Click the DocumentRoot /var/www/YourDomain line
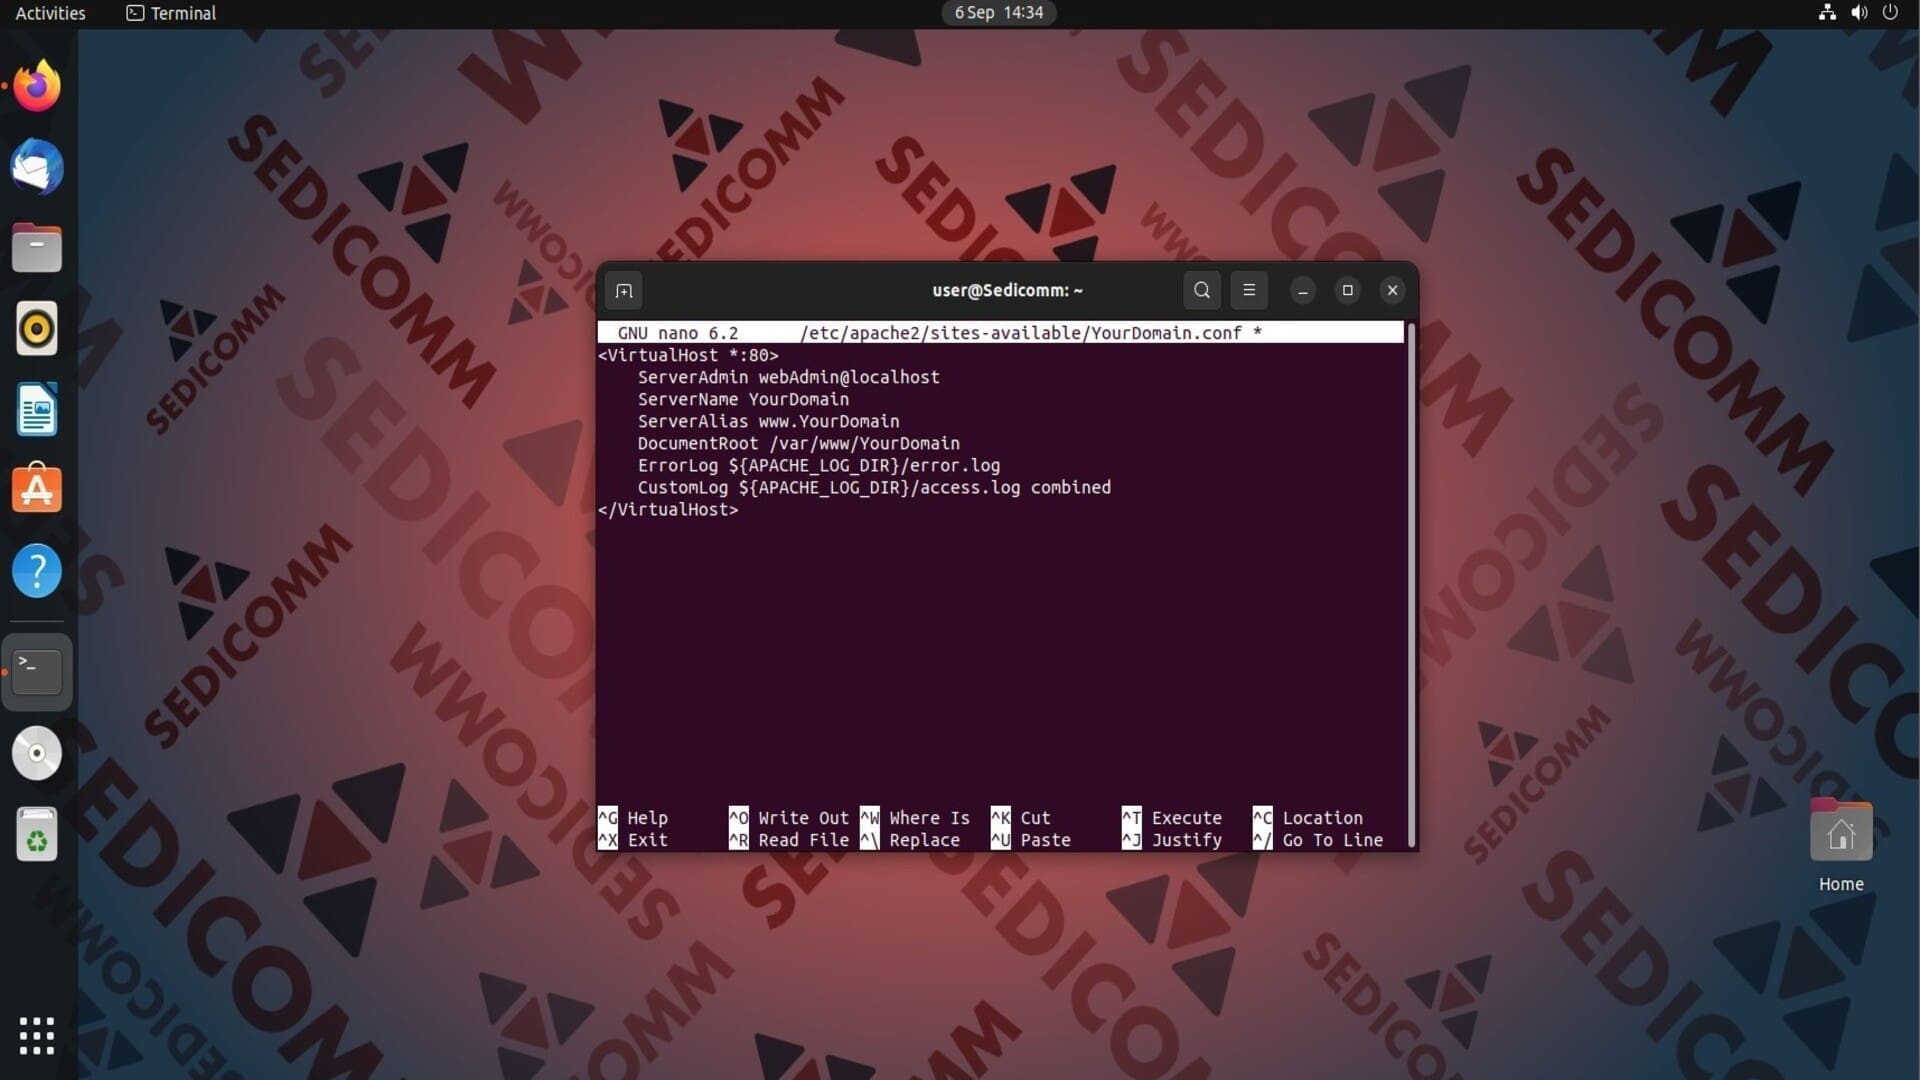 [x=798, y=443]
